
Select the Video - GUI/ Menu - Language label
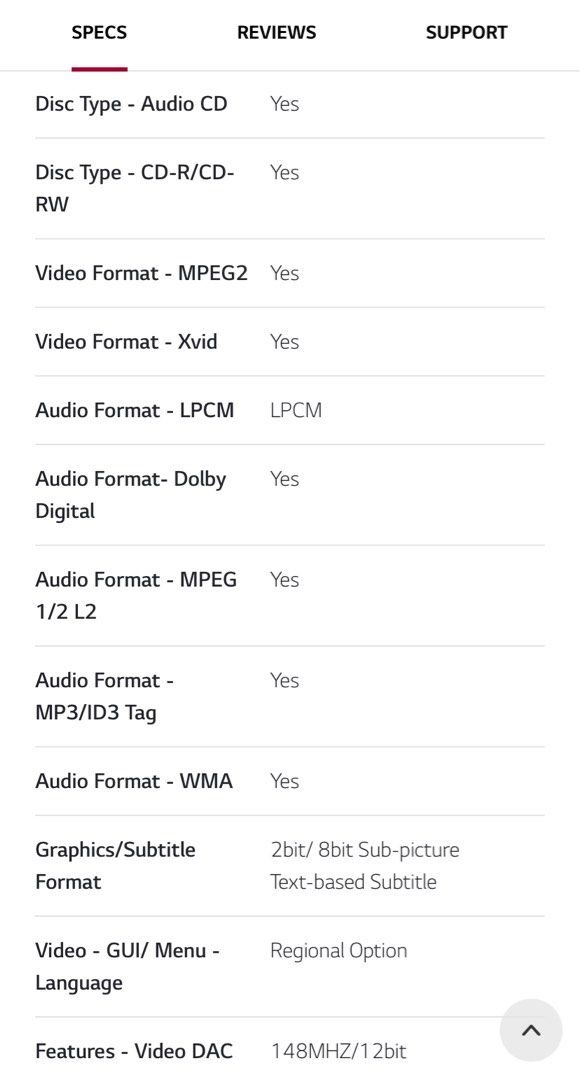127,966
